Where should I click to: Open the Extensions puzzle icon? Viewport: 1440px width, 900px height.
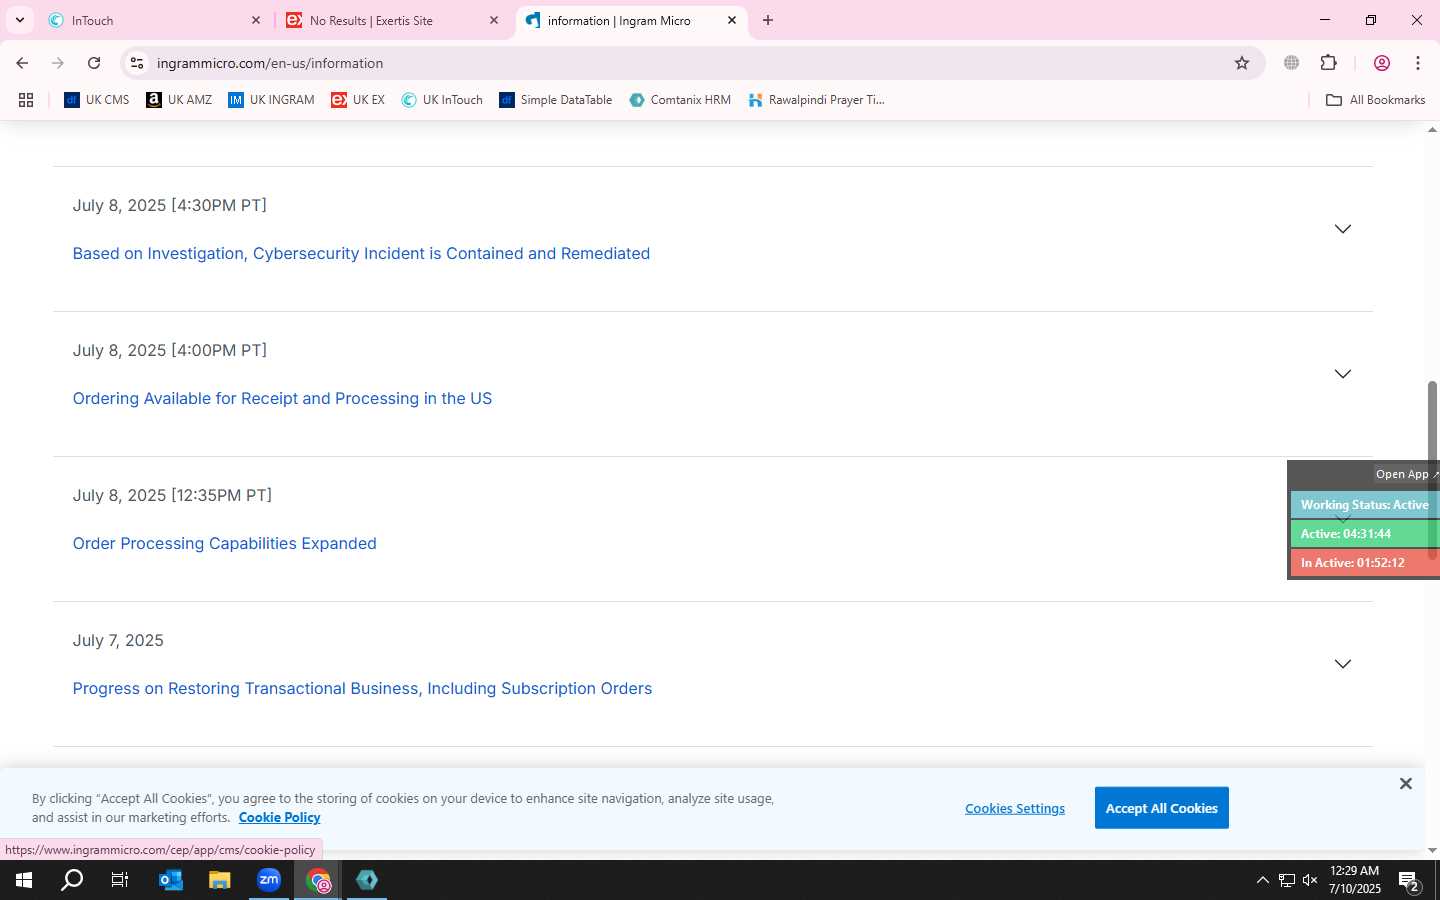coord(1329,63)
